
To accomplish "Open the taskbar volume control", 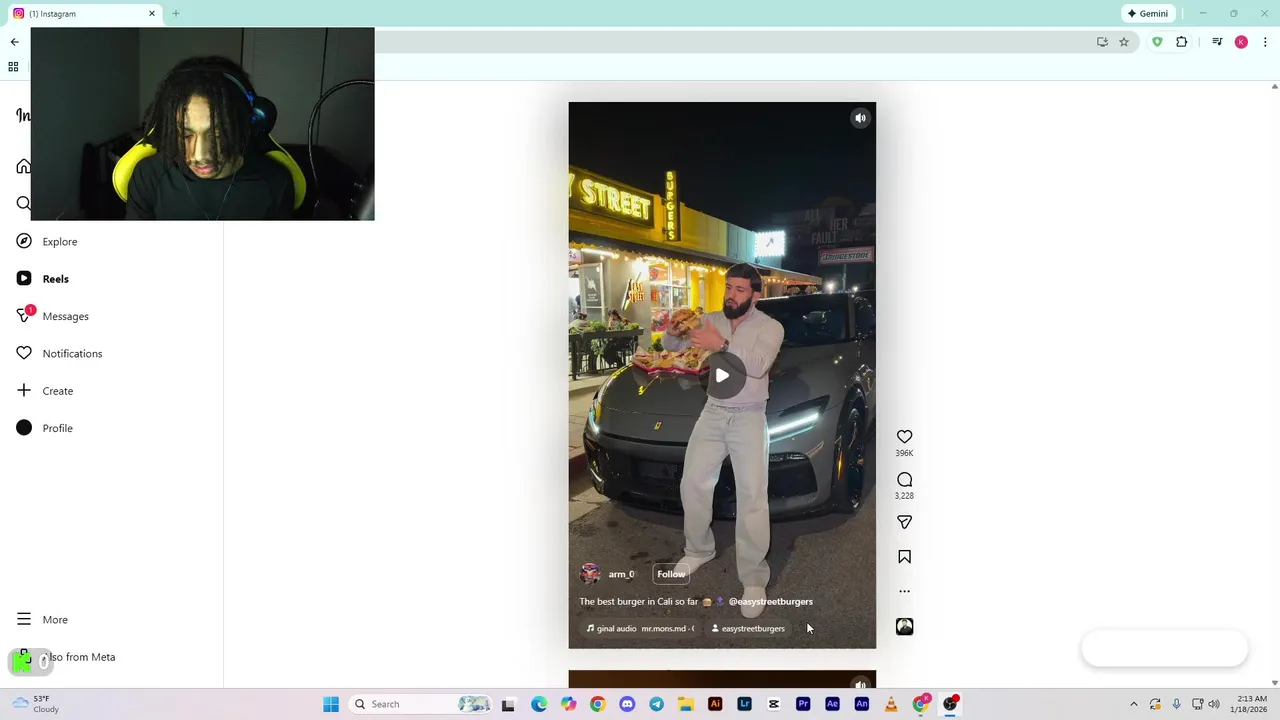I will click(1214, 704).
